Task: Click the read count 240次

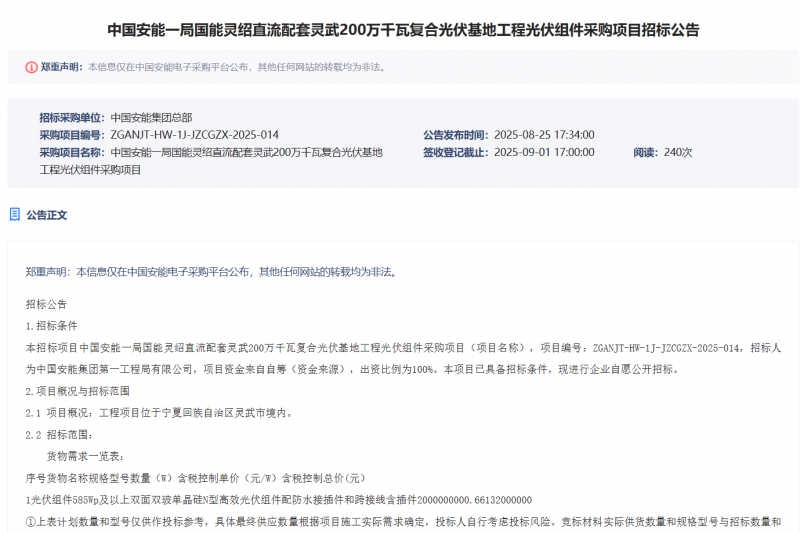Action: click(677, 152)
